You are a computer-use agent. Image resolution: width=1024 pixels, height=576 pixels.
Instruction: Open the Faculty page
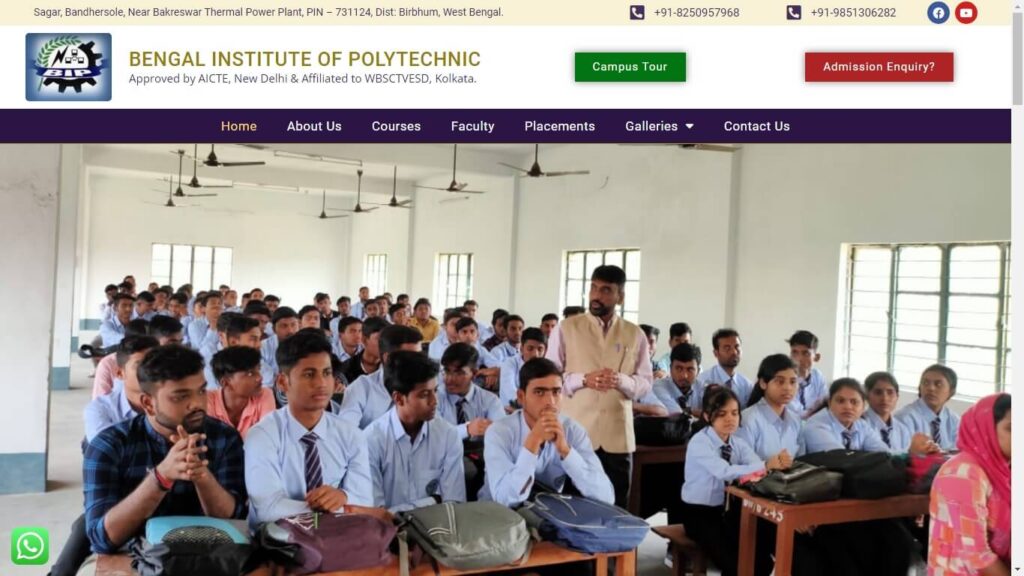[x=472, y=126]
